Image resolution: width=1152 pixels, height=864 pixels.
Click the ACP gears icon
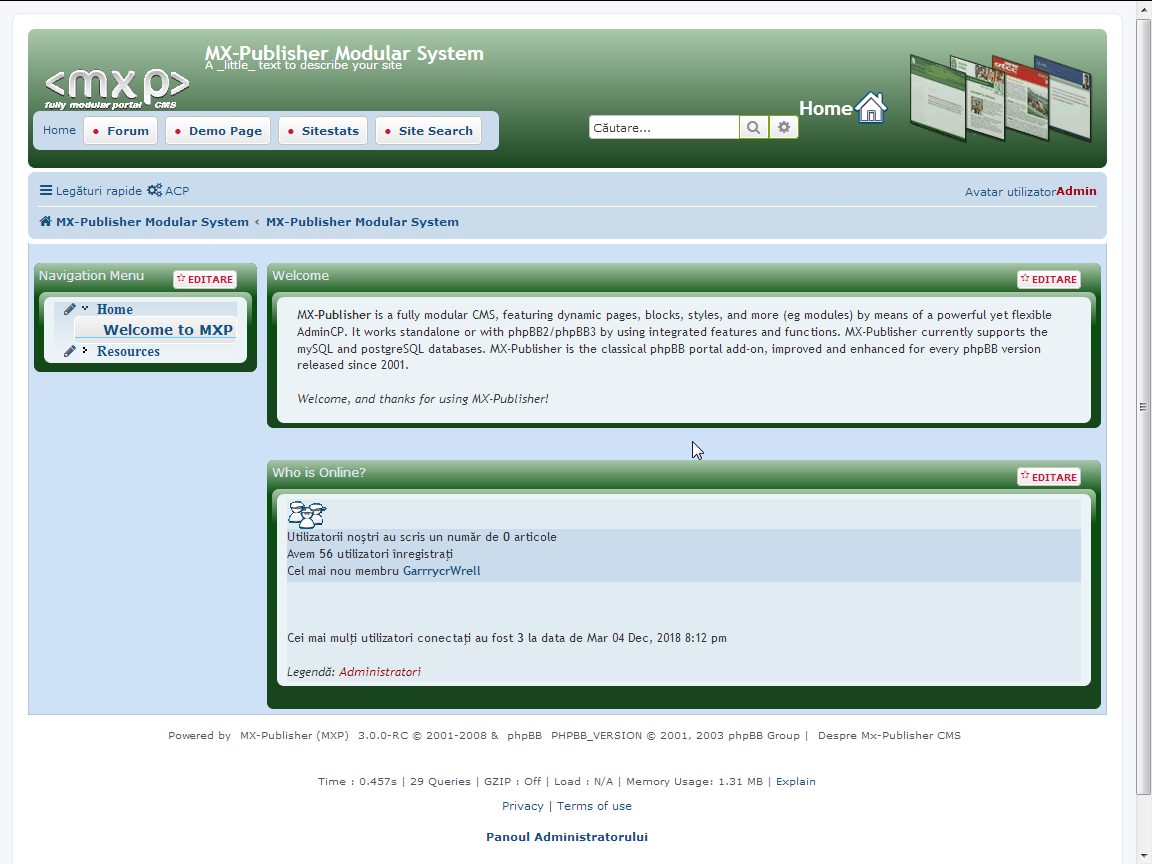[154, 190]
